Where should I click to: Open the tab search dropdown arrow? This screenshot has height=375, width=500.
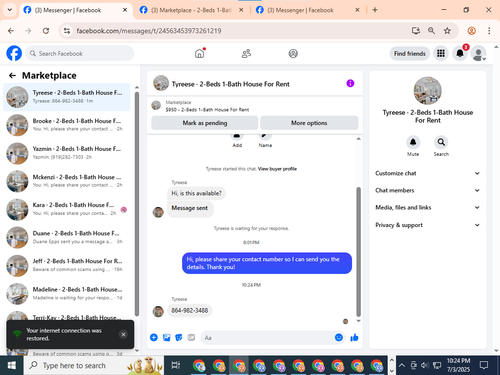tap(10, 10)
